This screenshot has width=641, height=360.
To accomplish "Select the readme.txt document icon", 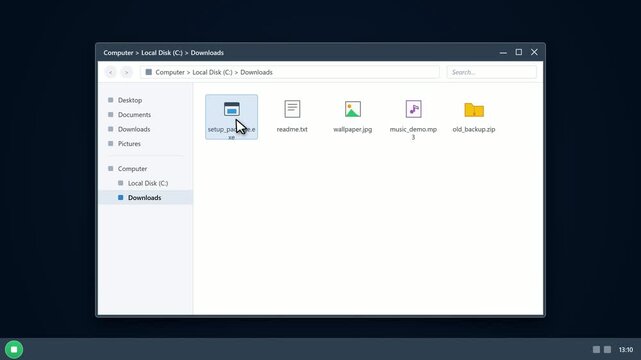I will point(292,109).
